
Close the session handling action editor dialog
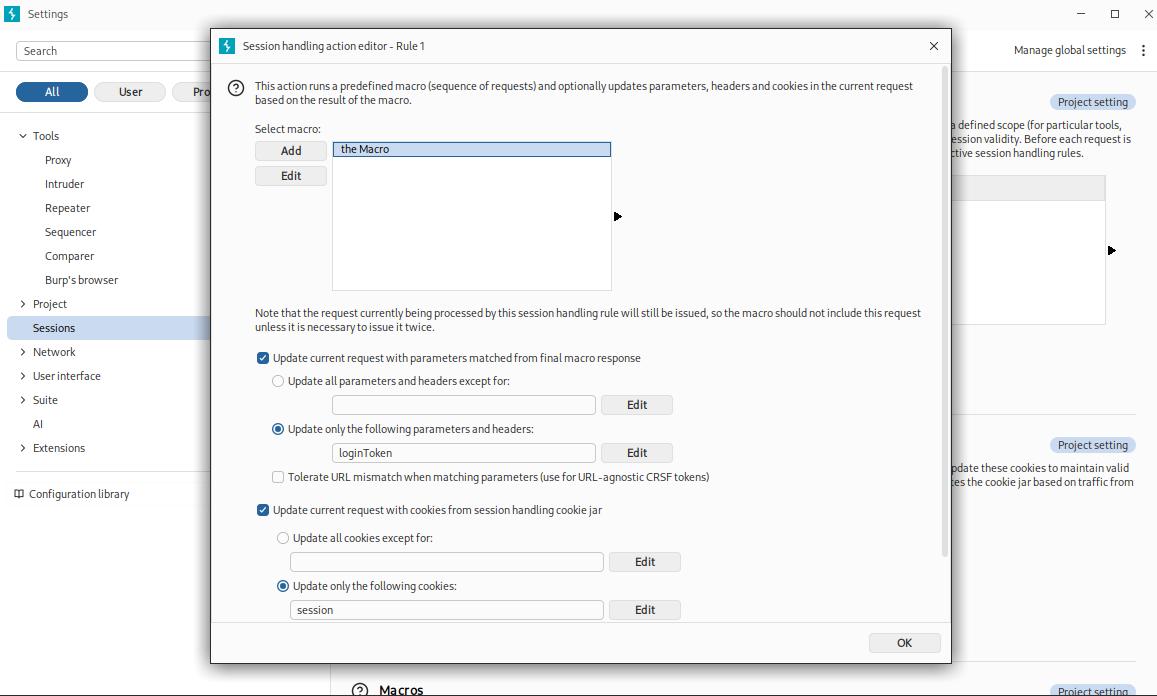[934, 46]
